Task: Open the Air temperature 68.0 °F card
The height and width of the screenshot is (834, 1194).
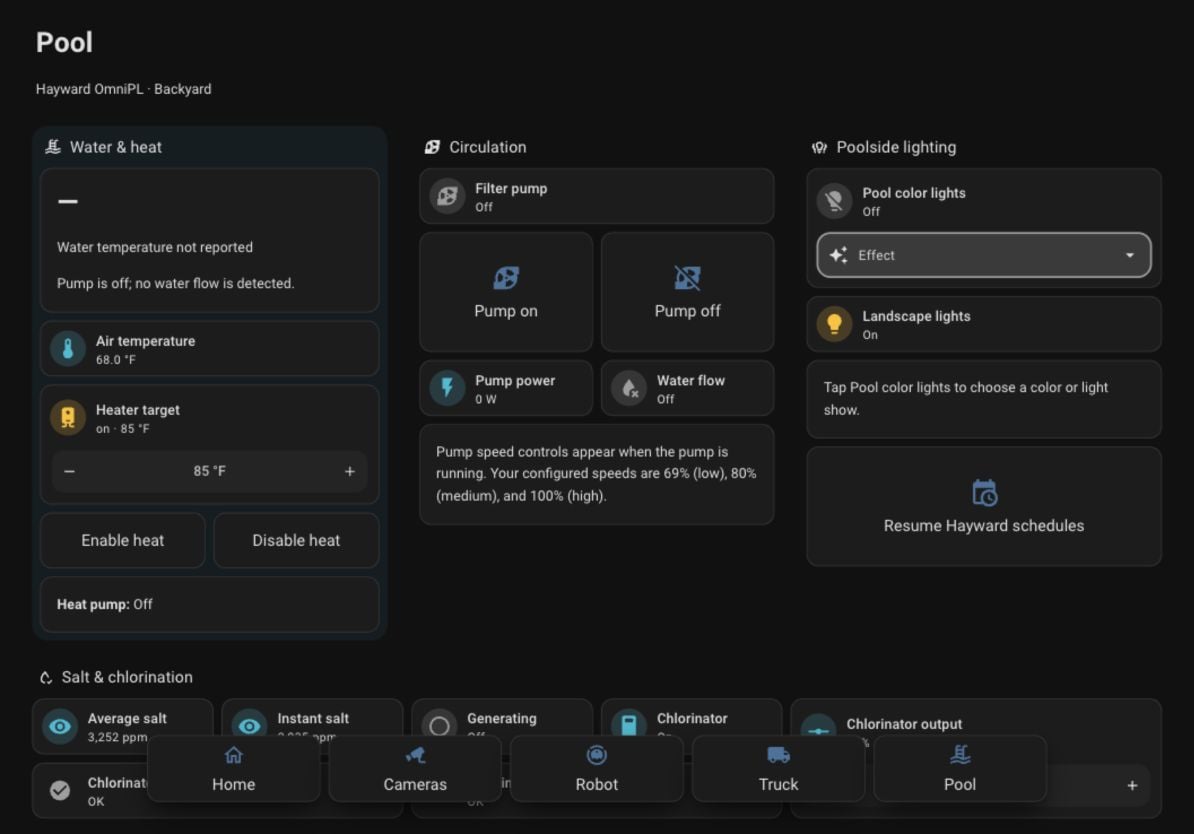Action: click(209, 349)
